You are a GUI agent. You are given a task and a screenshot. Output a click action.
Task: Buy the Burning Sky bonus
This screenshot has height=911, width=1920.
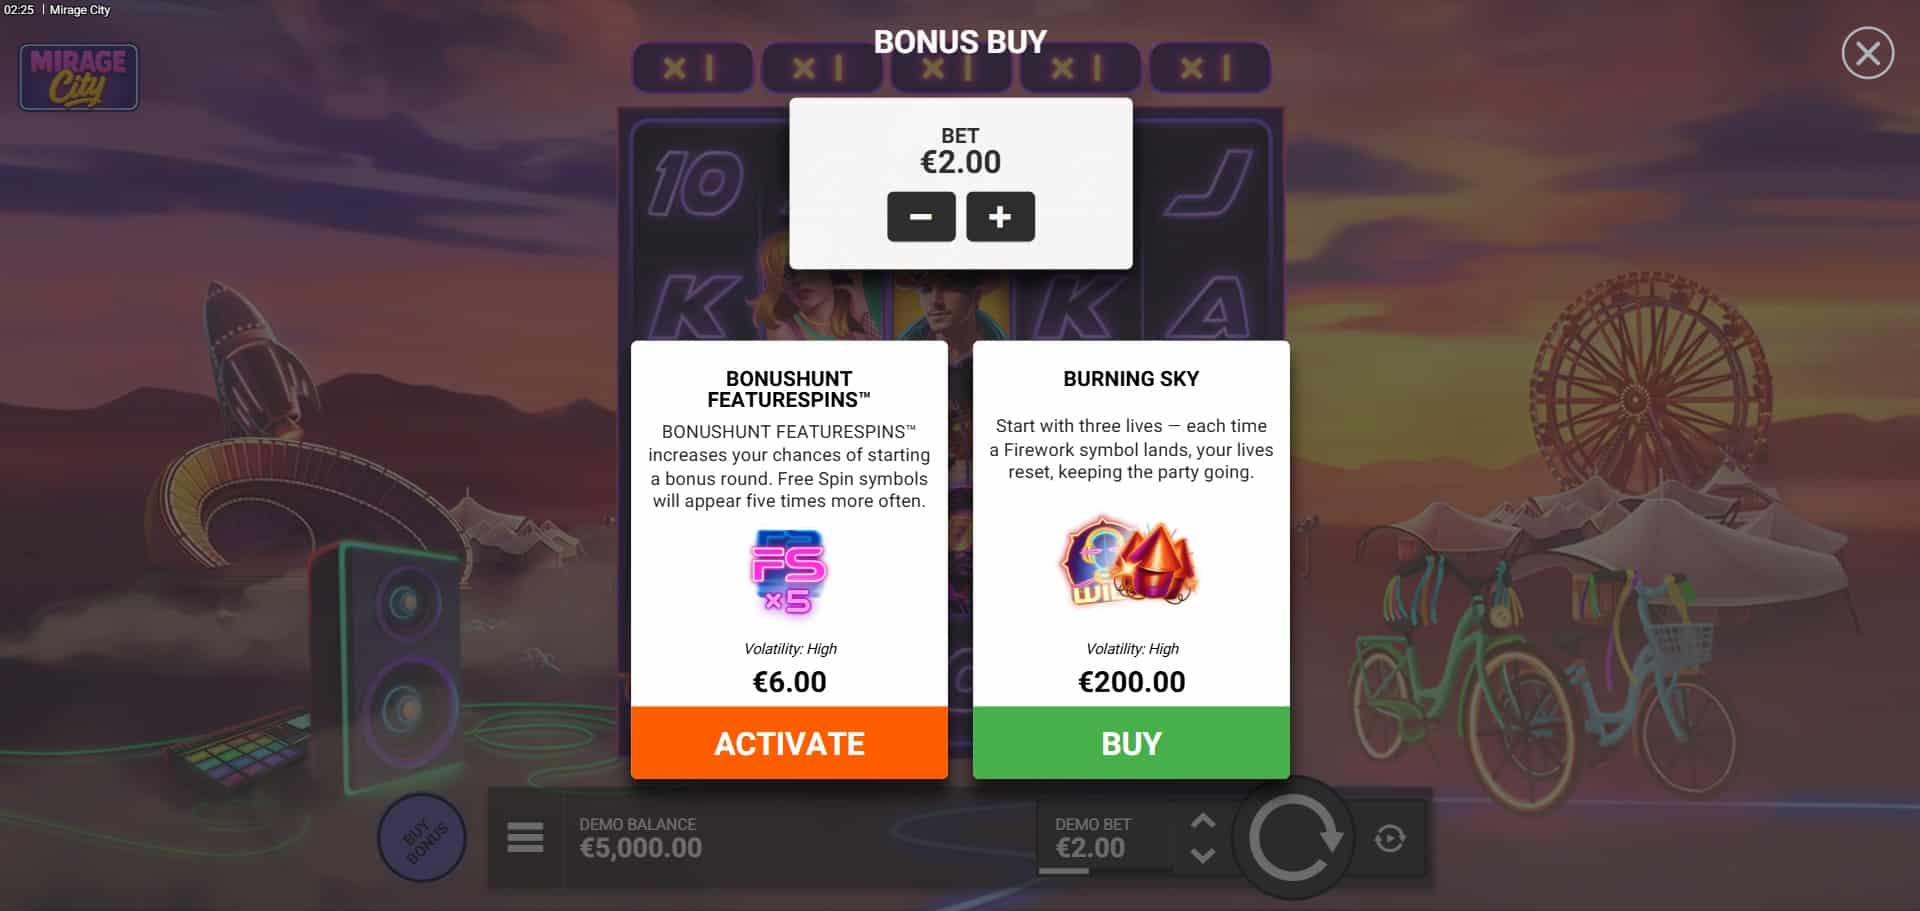point(1131,743)
